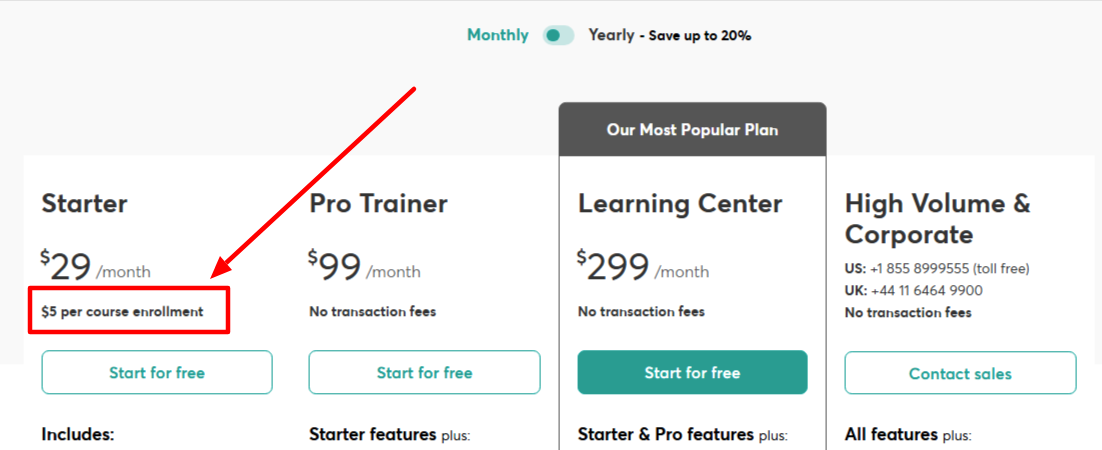Click the Our Most Popular Plan banner
The width and height of the screenshot is (1102, 450).
click(692, 130)
